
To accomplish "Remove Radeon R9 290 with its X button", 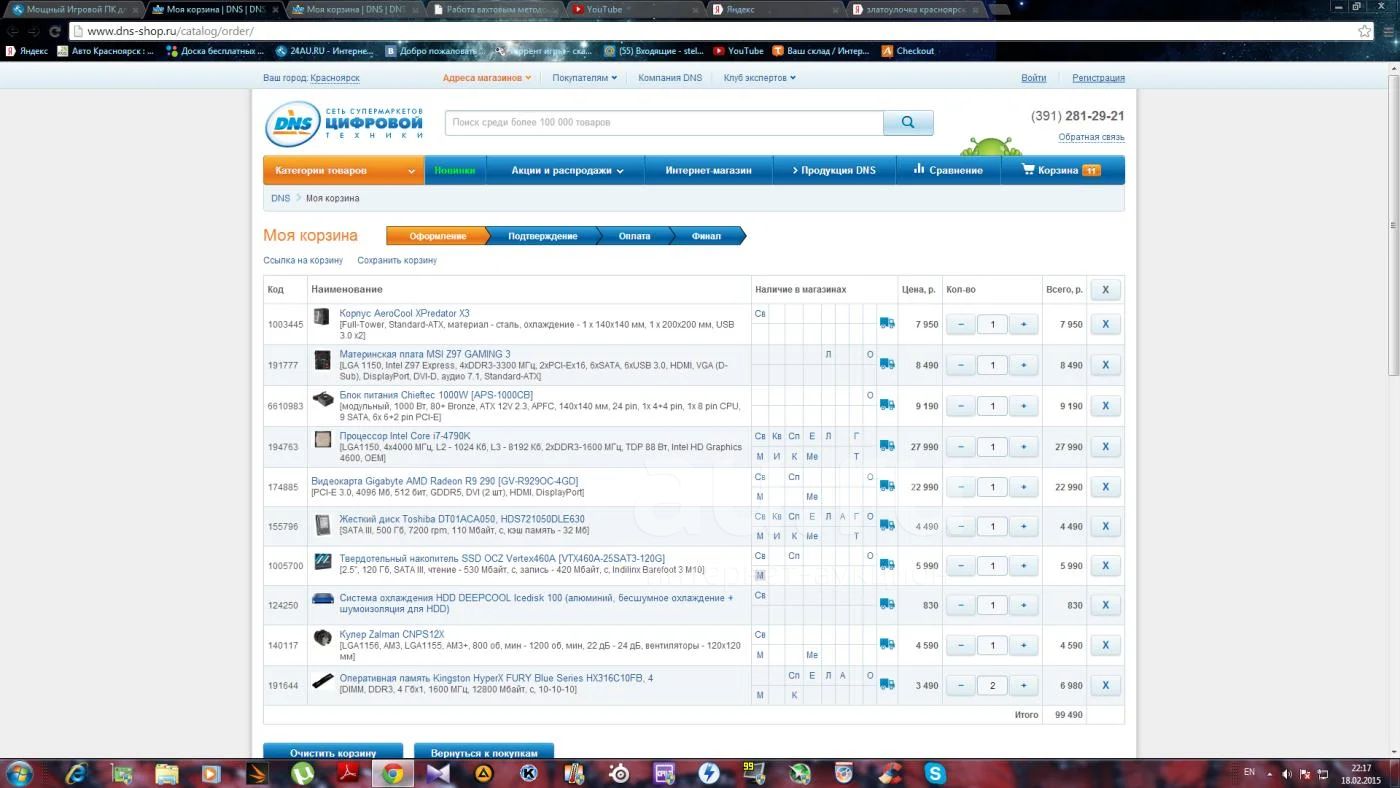I will click(1105, 487).
